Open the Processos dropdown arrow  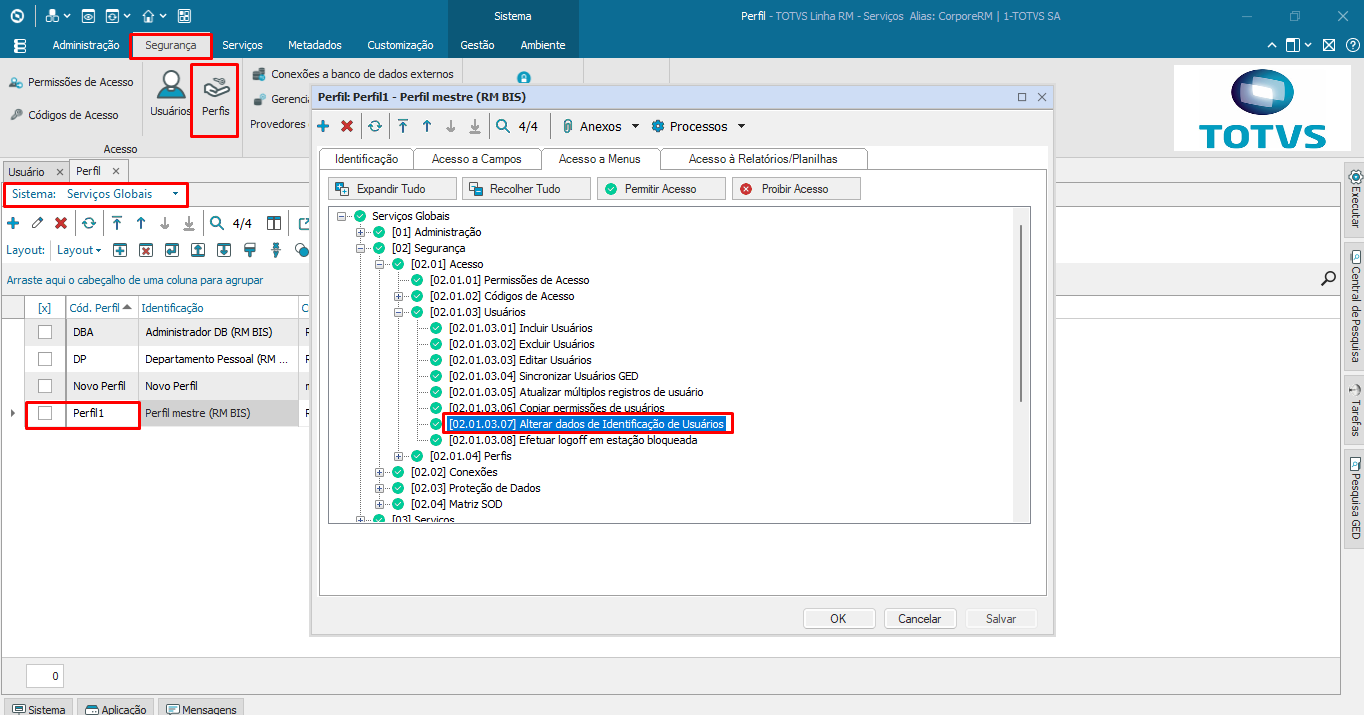coord(741,126)
